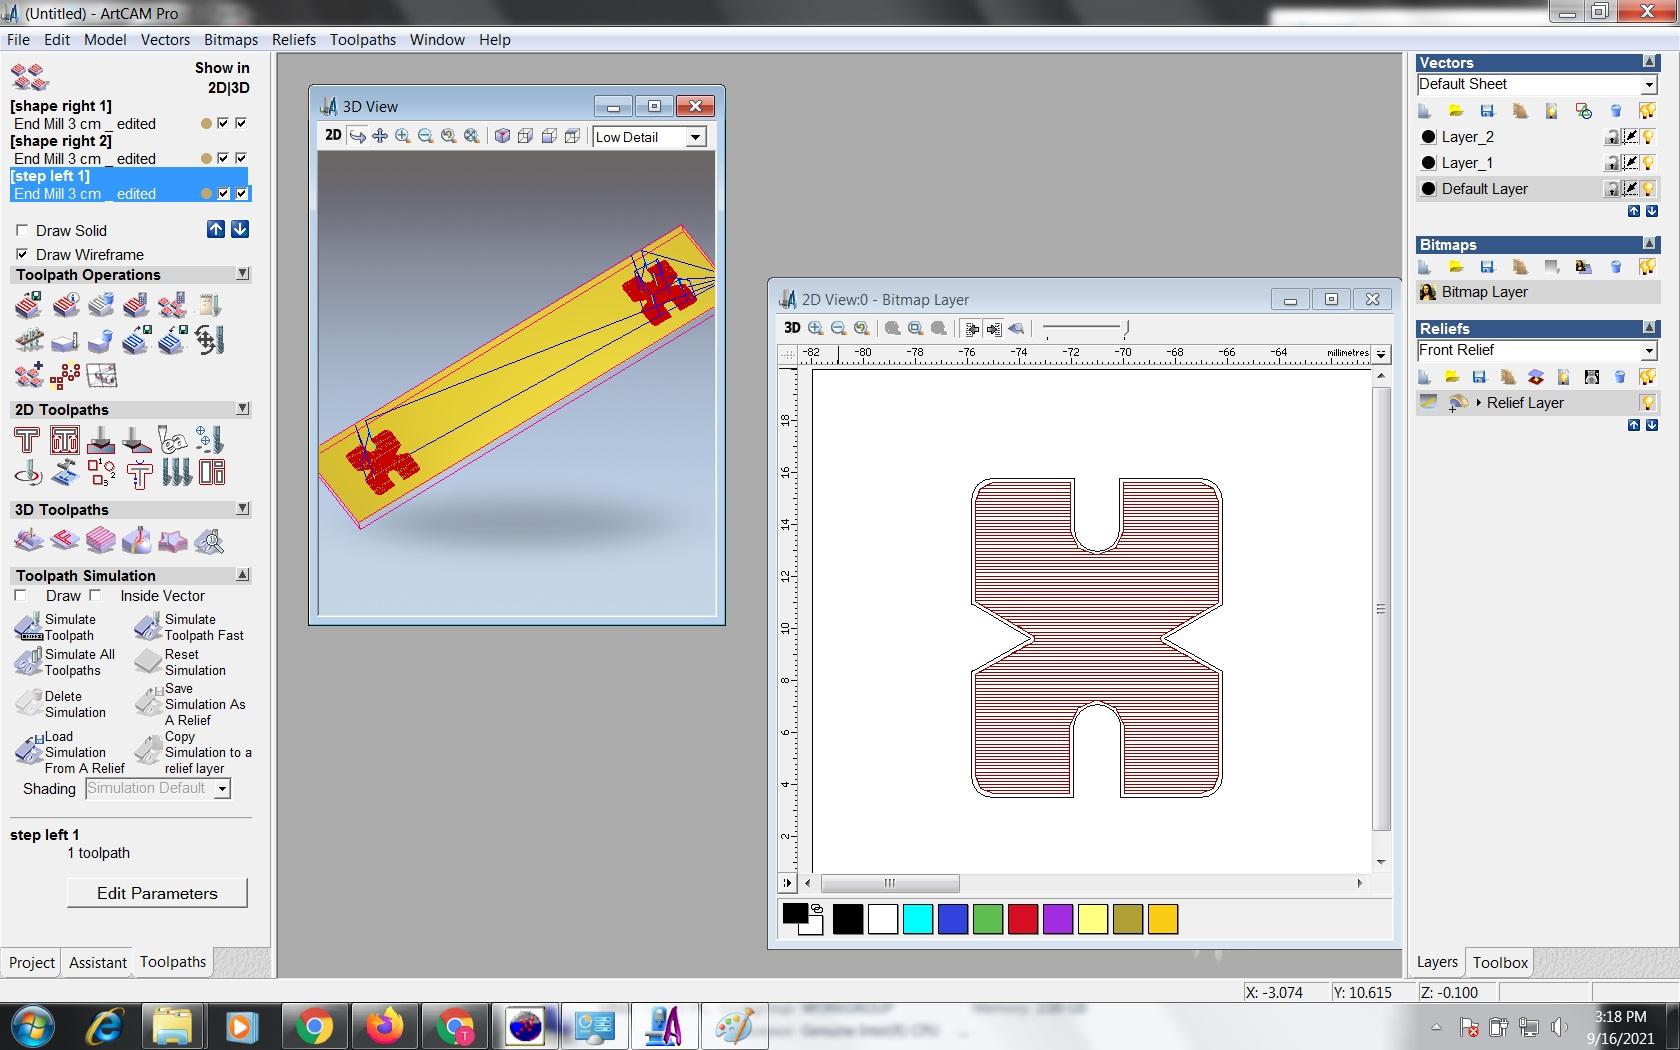Select isometric view cube in 3D View
The height and width of the screenshot is (1050, 1680).
point(502,136)
